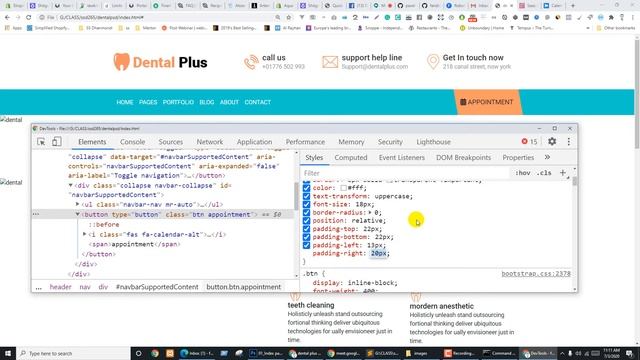This screenshot has height=360, width=640.
Task: Expand the i fa-calendar-alt node
Action: 84,234
